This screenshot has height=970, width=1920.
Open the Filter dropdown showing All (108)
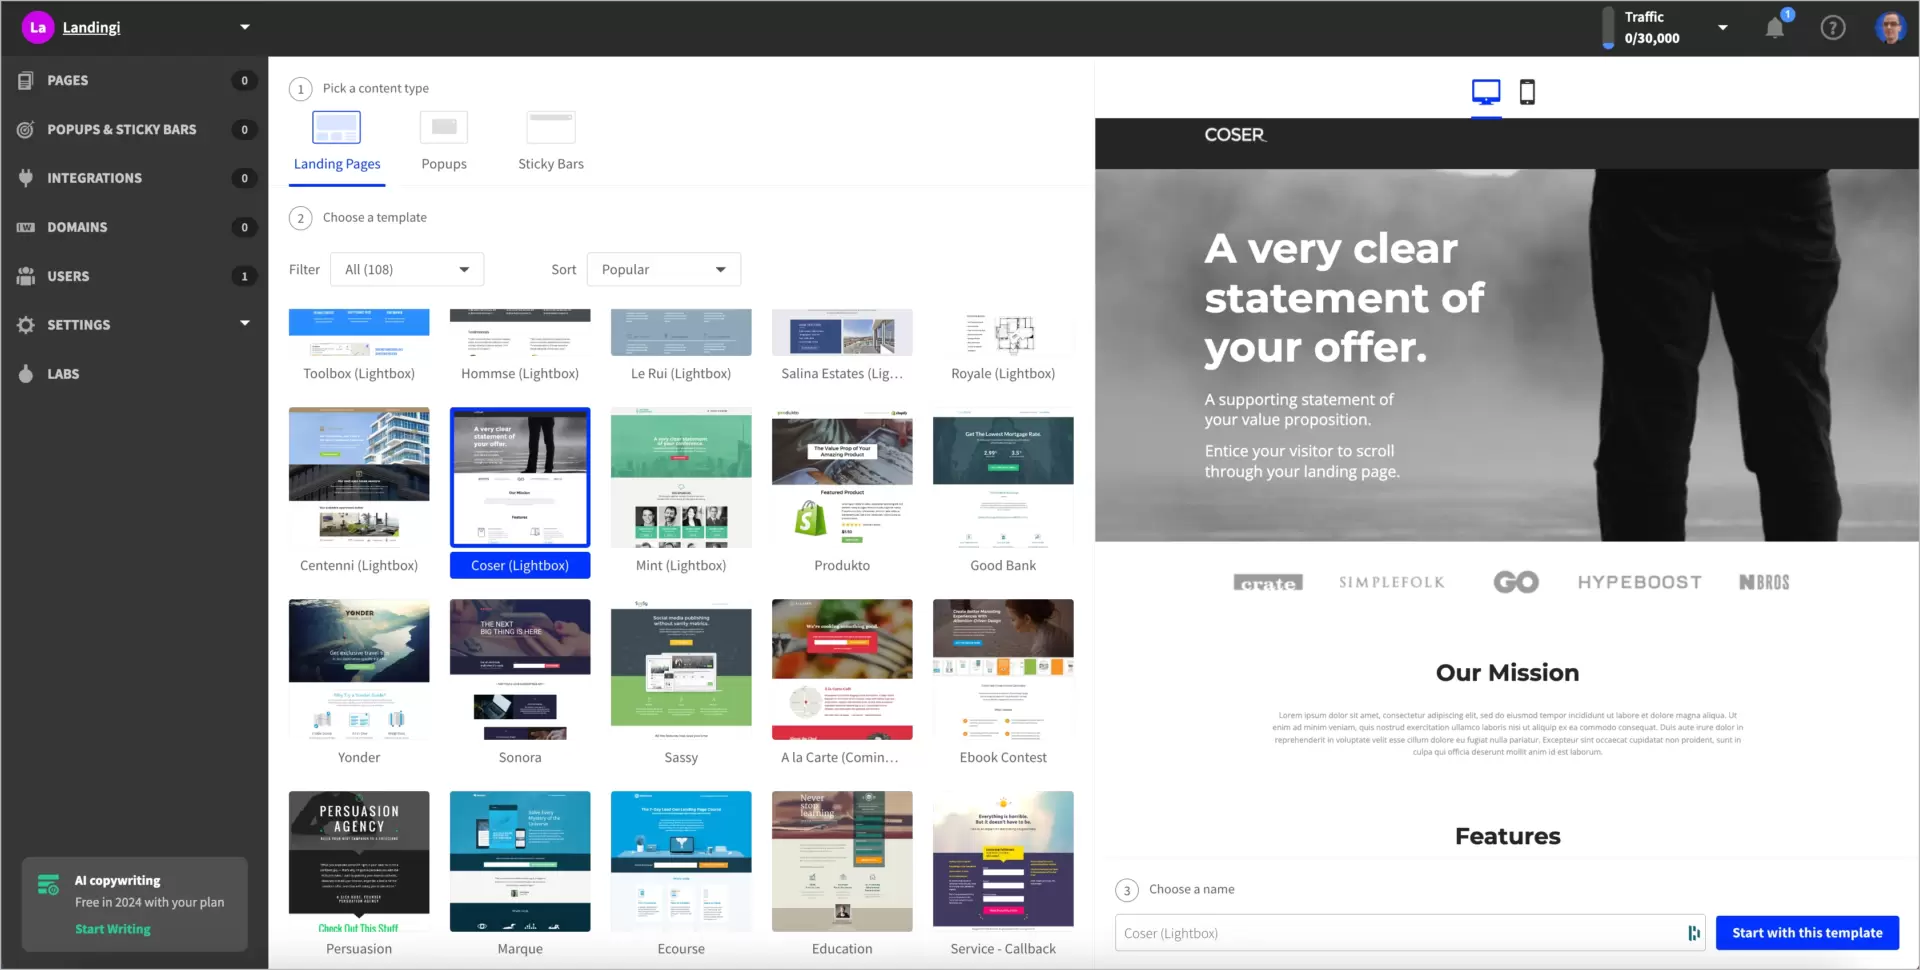tap(406, 269)
